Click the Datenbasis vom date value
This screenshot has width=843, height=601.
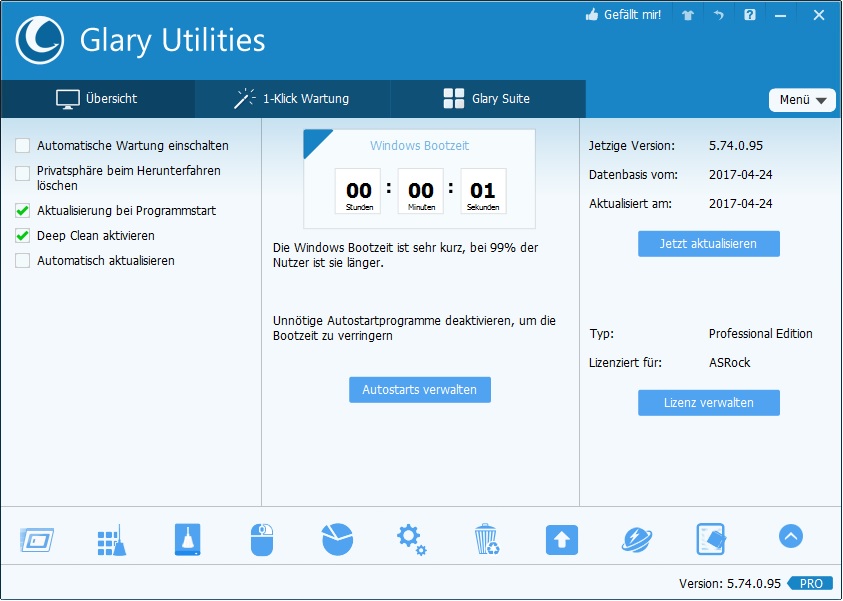click(740, 175)
